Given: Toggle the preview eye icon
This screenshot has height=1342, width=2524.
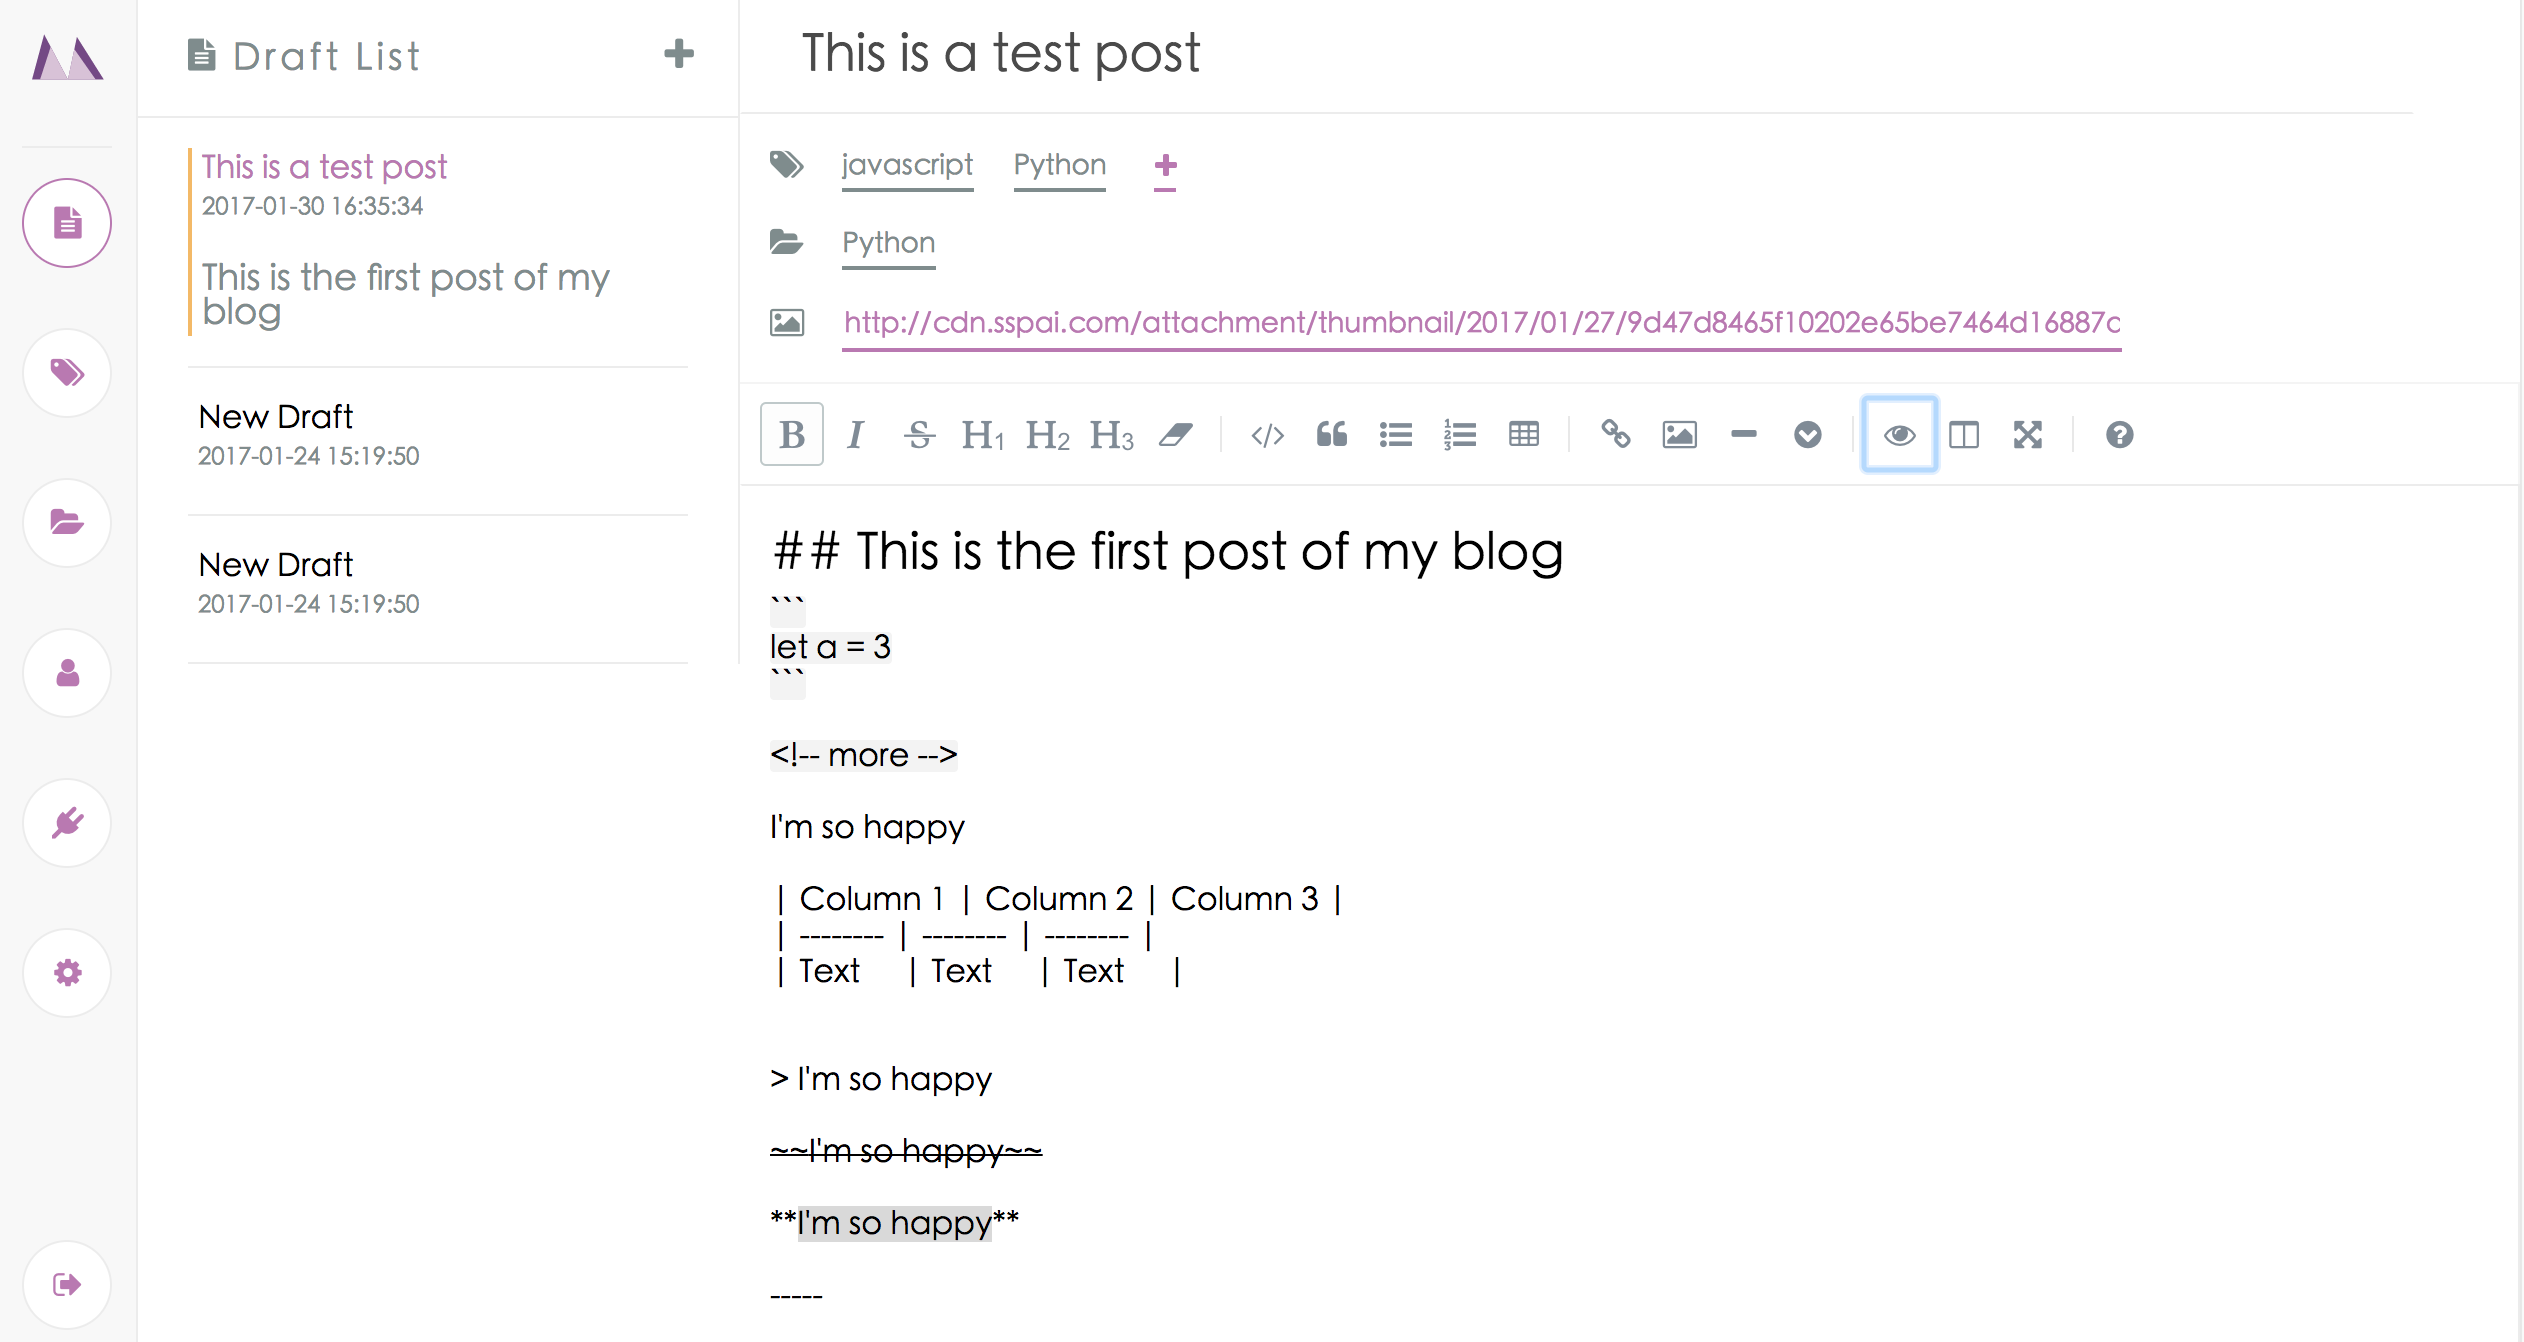Looking at the screenshot, I should click(1899, 435).
